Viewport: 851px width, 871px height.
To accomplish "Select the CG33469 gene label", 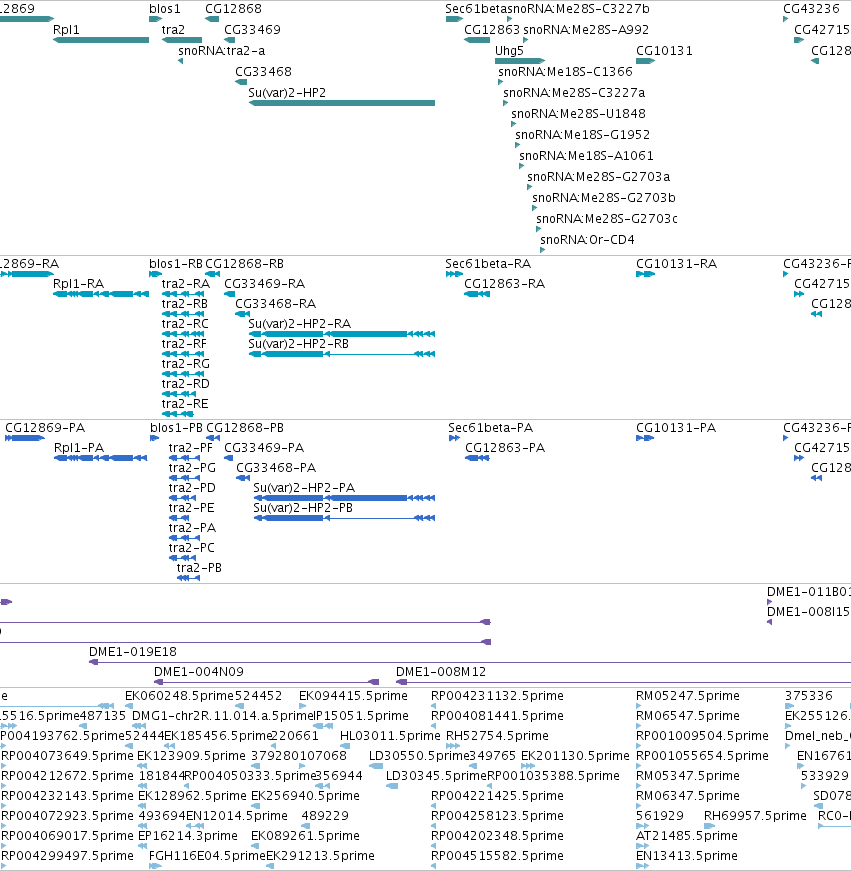I will click(x=252, y=30).
